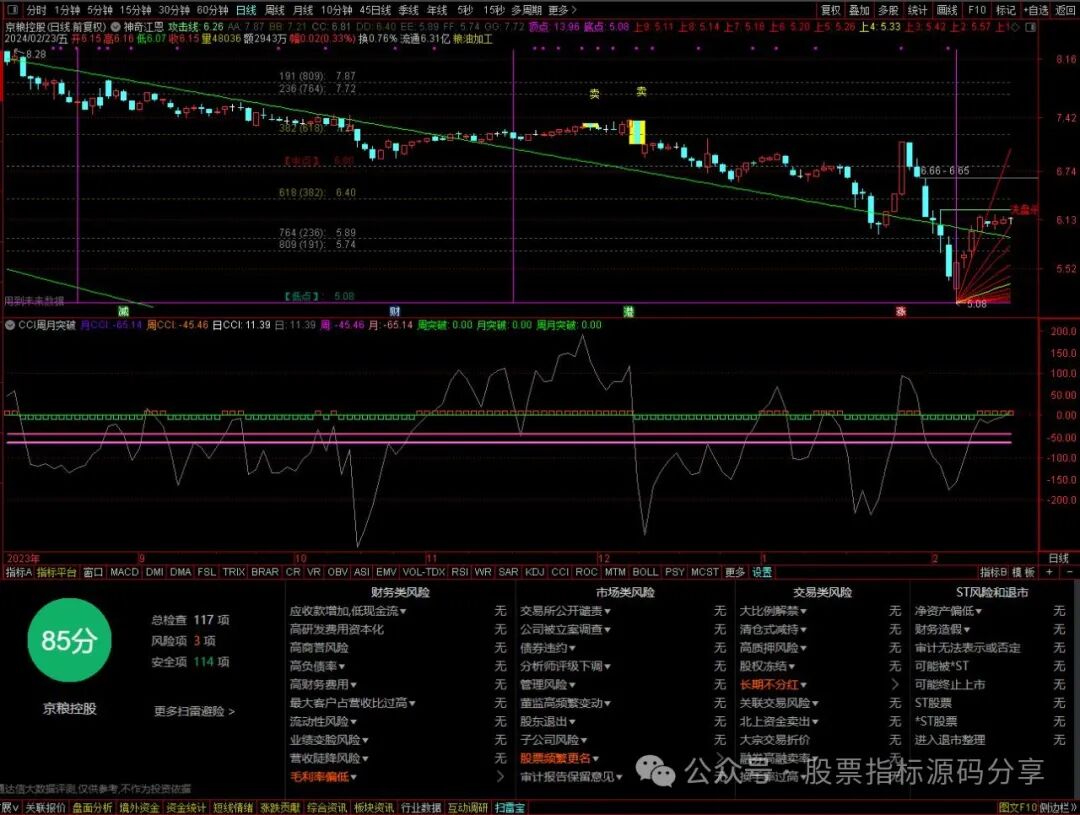Click the 2023年 date label on timeline
Viewport: 1080px width, 815px height.
tap(23, 558)
